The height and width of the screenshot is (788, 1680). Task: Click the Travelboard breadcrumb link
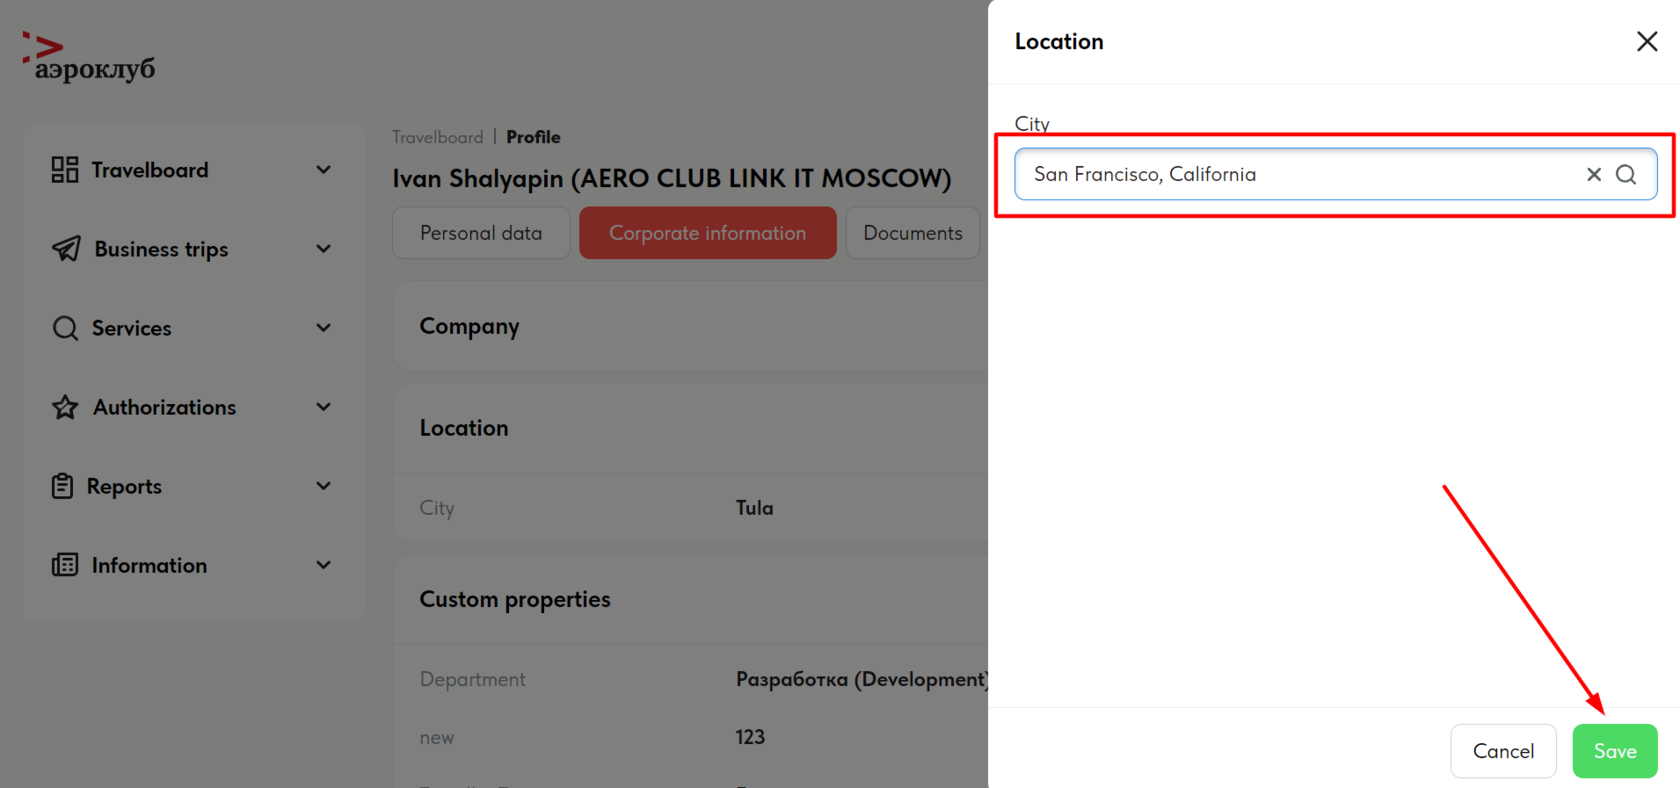[437, 137]
